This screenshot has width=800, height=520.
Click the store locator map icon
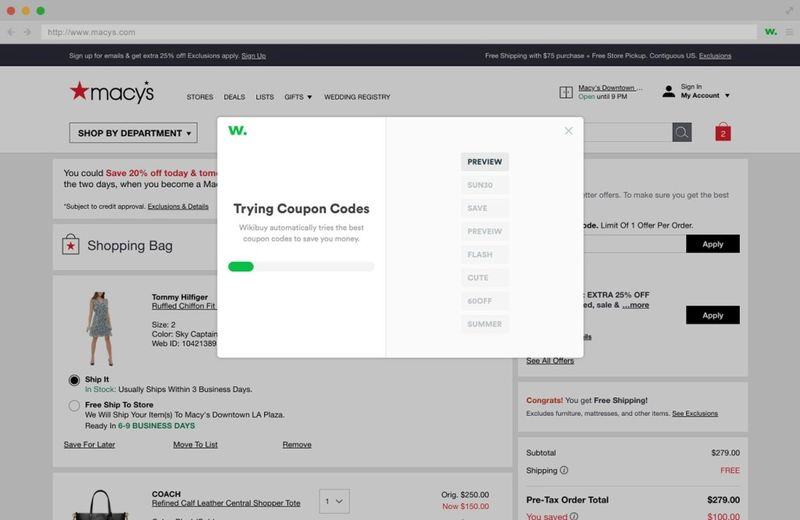pos(566,92)
